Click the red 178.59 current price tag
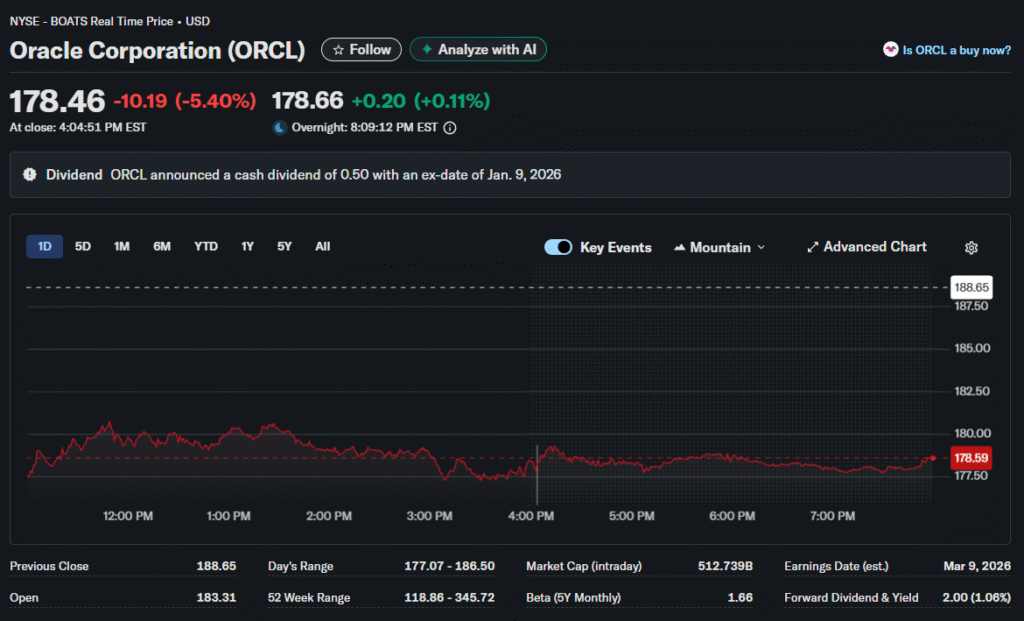Viewport: 1024px width, 621px height. point(970,458)
